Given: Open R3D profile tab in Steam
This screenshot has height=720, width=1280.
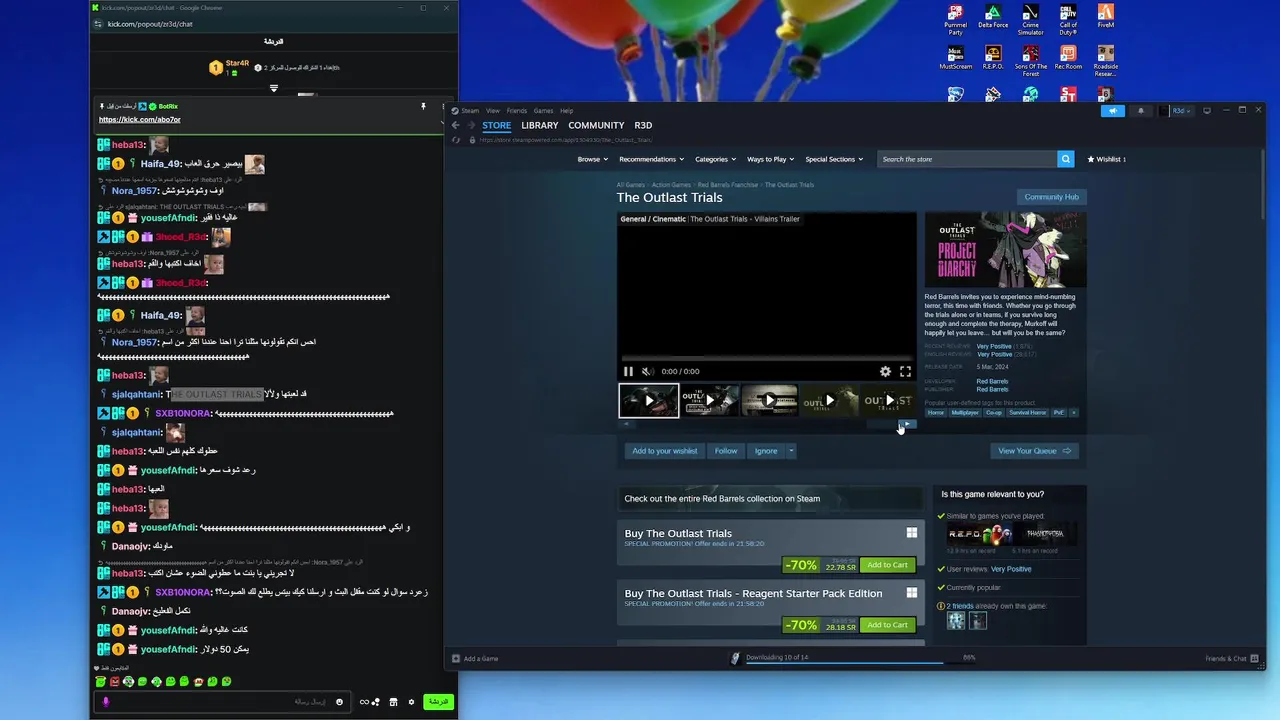Looking at the screenshot, I should click(643, 125).
